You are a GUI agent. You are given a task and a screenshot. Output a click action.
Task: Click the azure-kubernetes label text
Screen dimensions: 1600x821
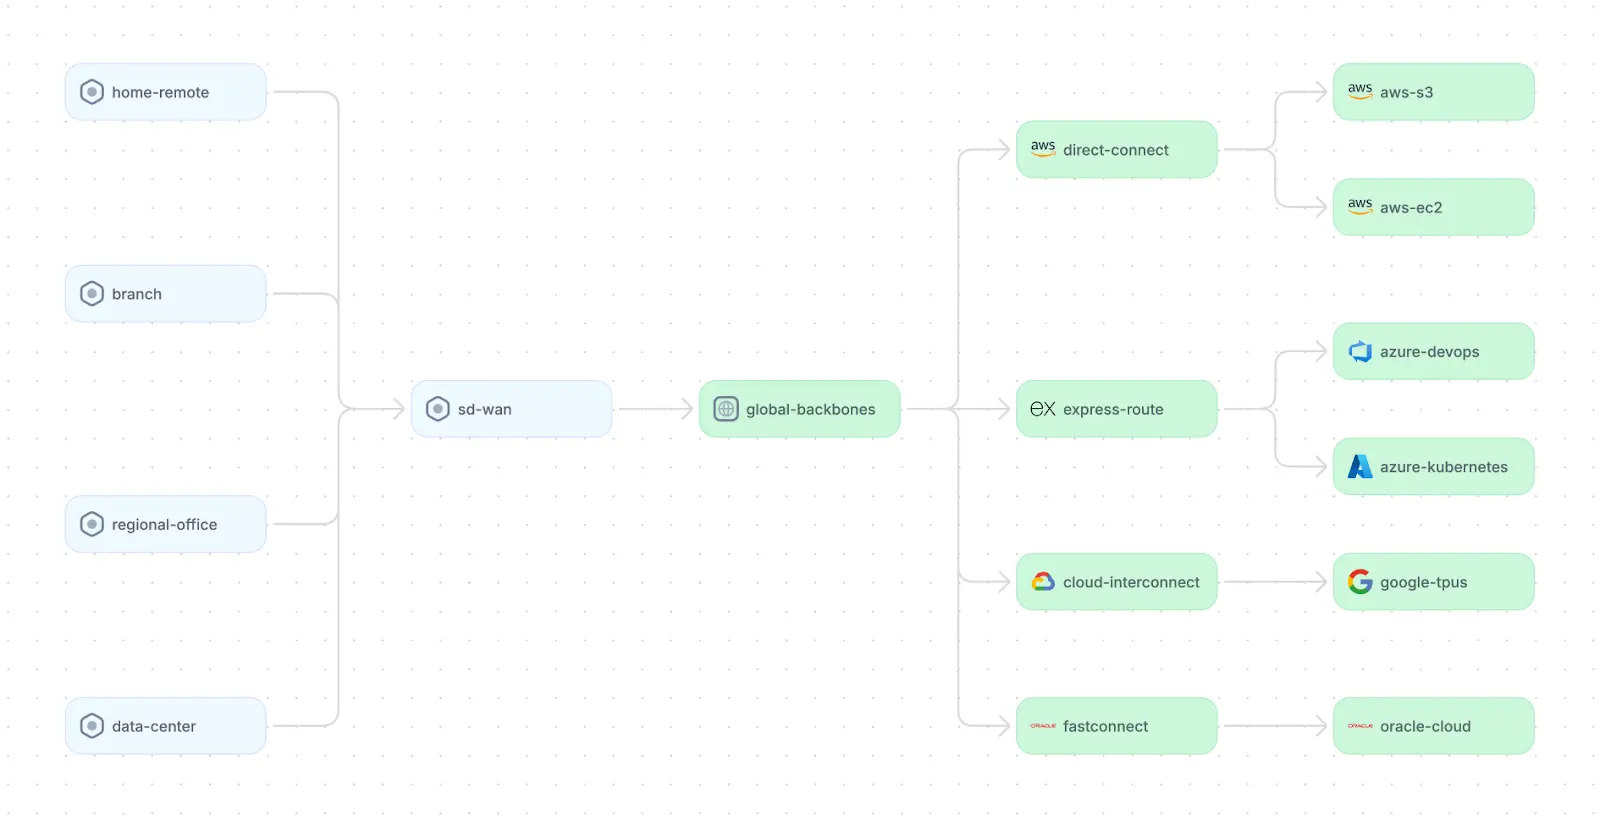tap(1443, 467)
